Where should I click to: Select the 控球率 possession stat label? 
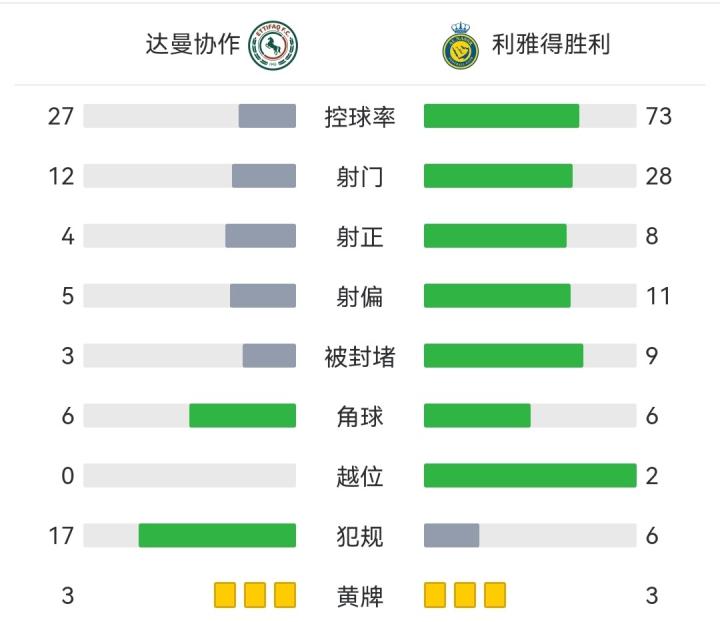(x=360, y=117)
